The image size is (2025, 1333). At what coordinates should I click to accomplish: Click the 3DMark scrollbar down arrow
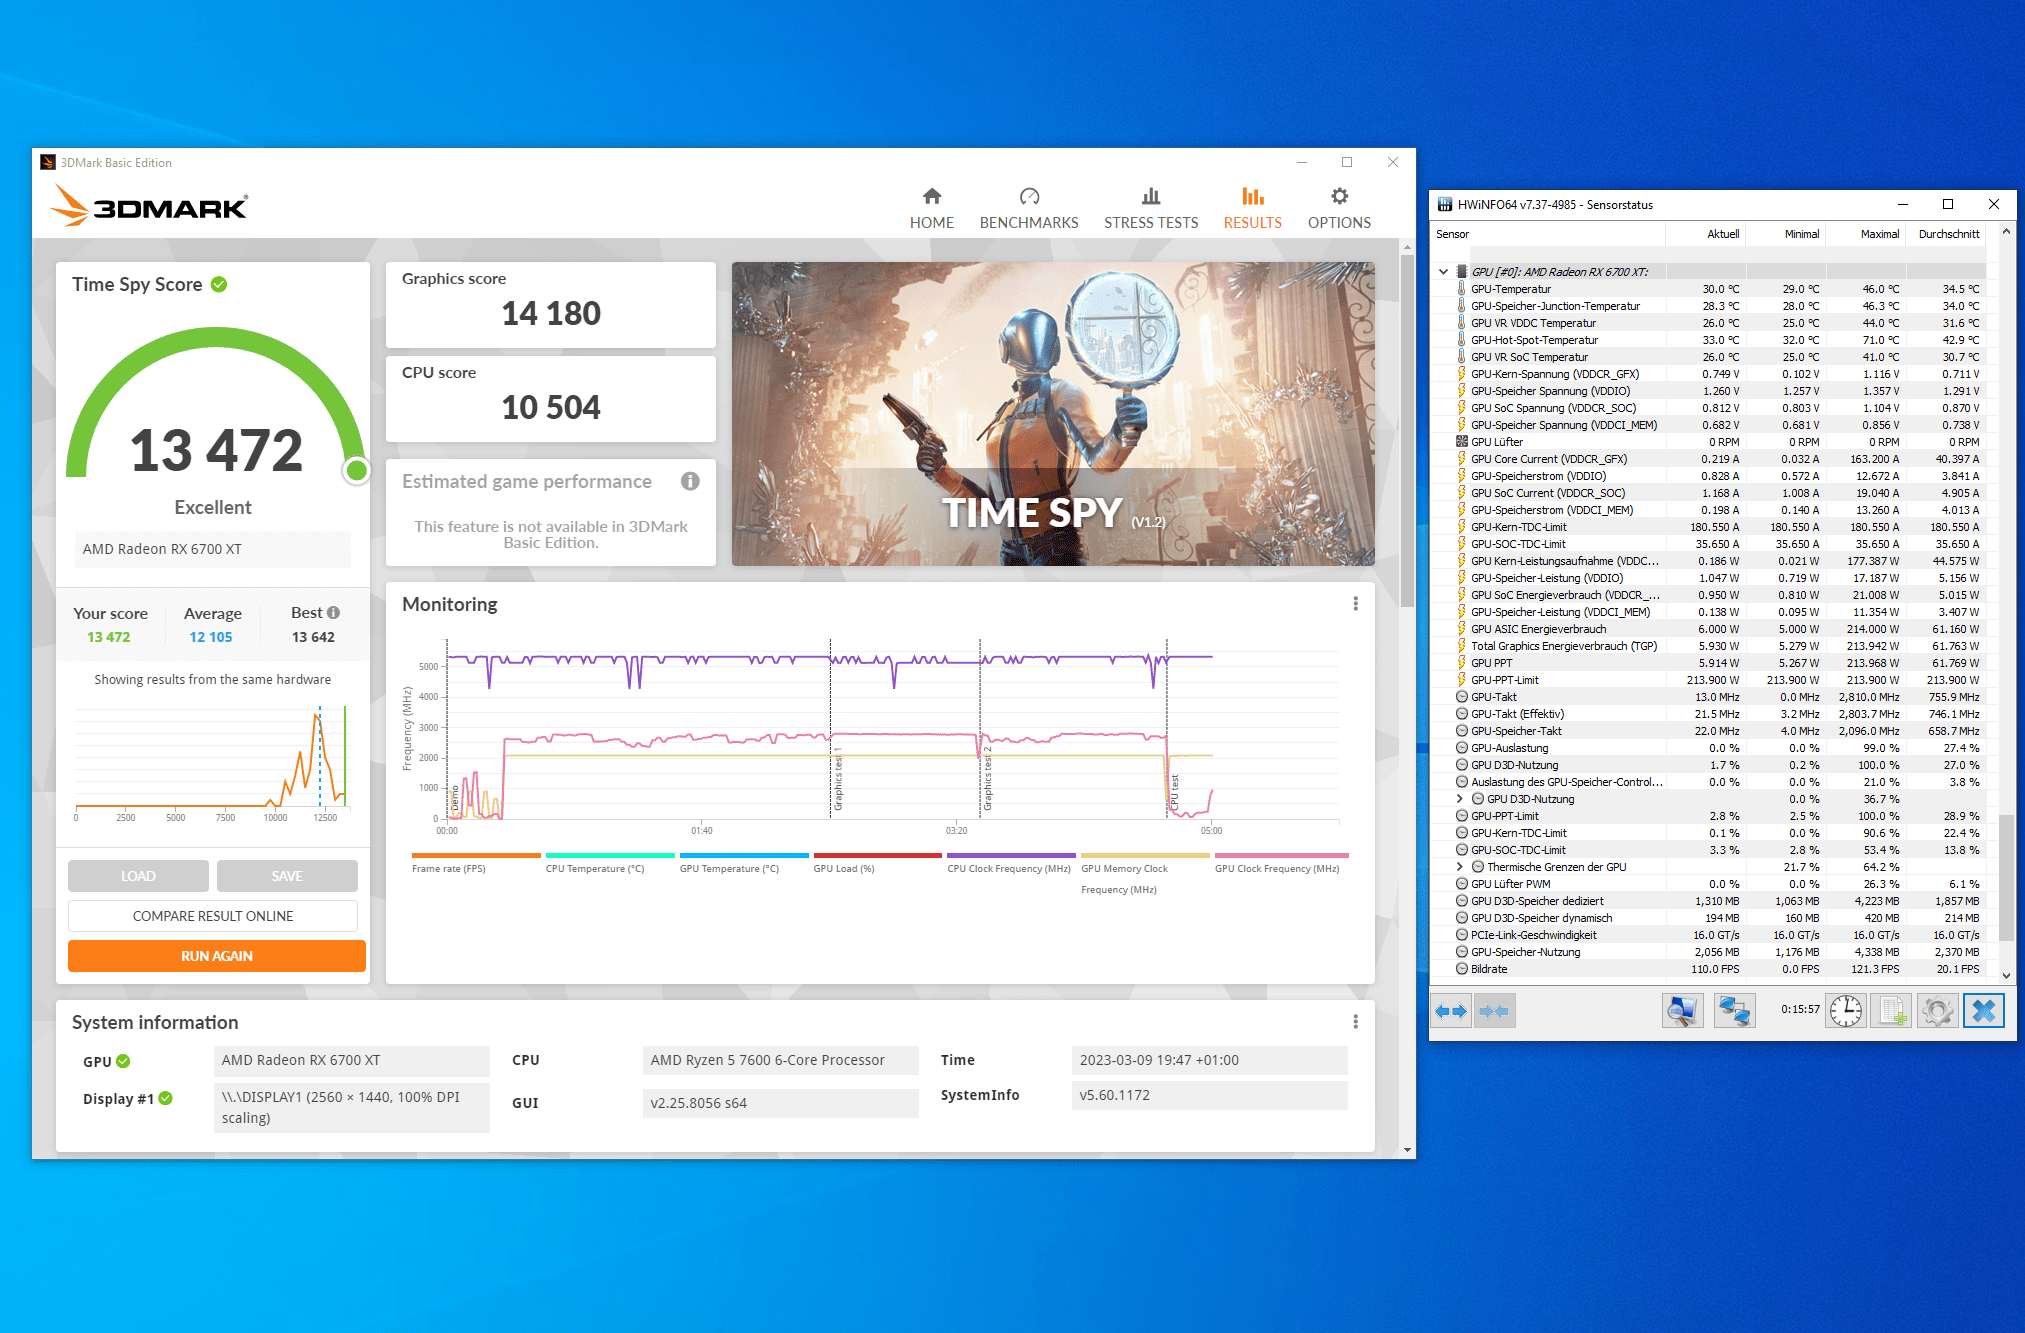tap(1407, 1150)
